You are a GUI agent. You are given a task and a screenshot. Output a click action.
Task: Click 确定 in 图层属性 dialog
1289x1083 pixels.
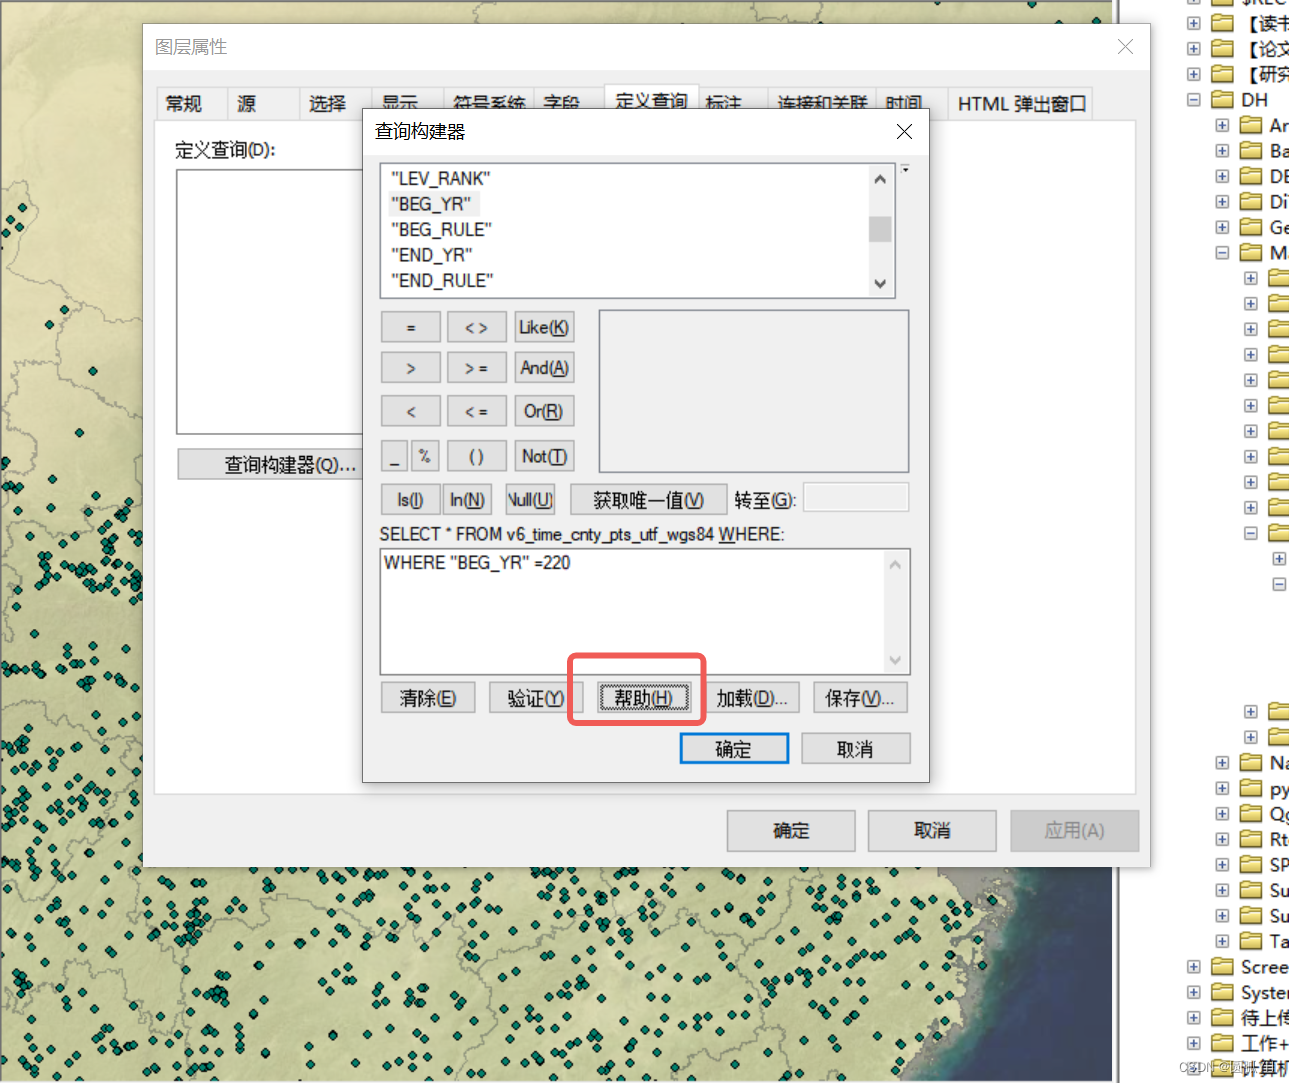(791, 831)
